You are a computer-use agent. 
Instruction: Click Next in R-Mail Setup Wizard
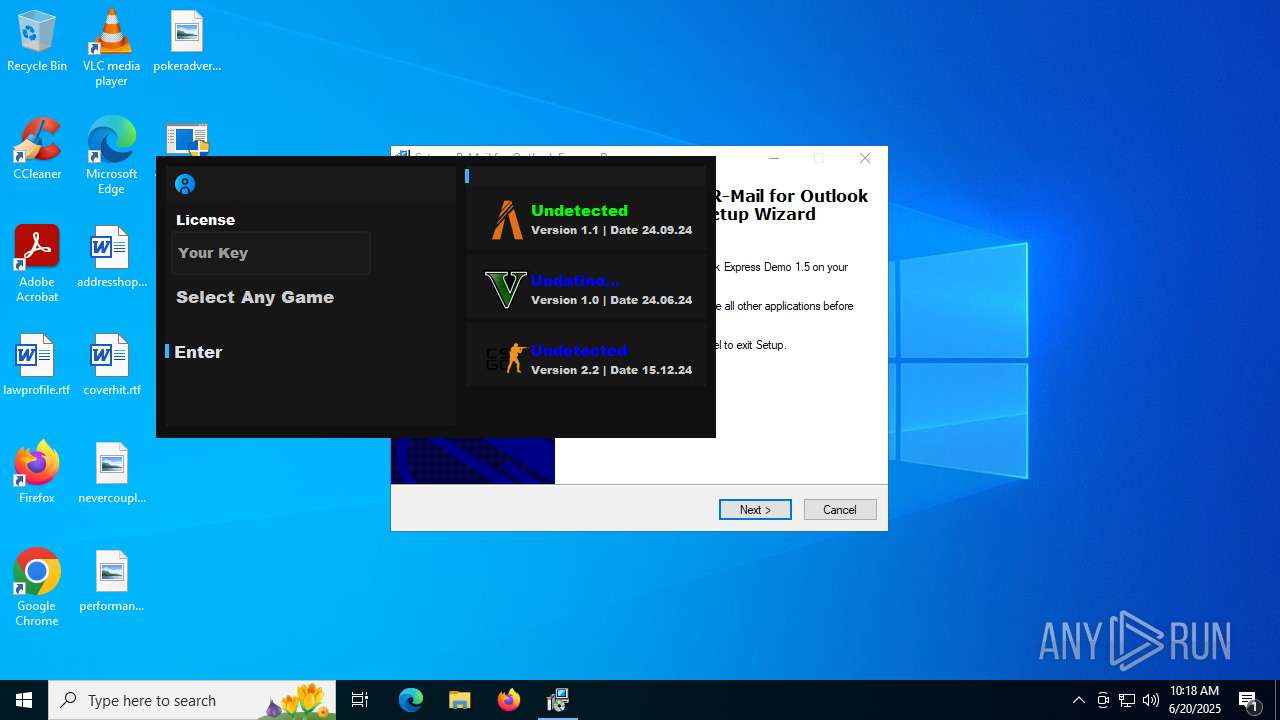(x=755, y=510)
